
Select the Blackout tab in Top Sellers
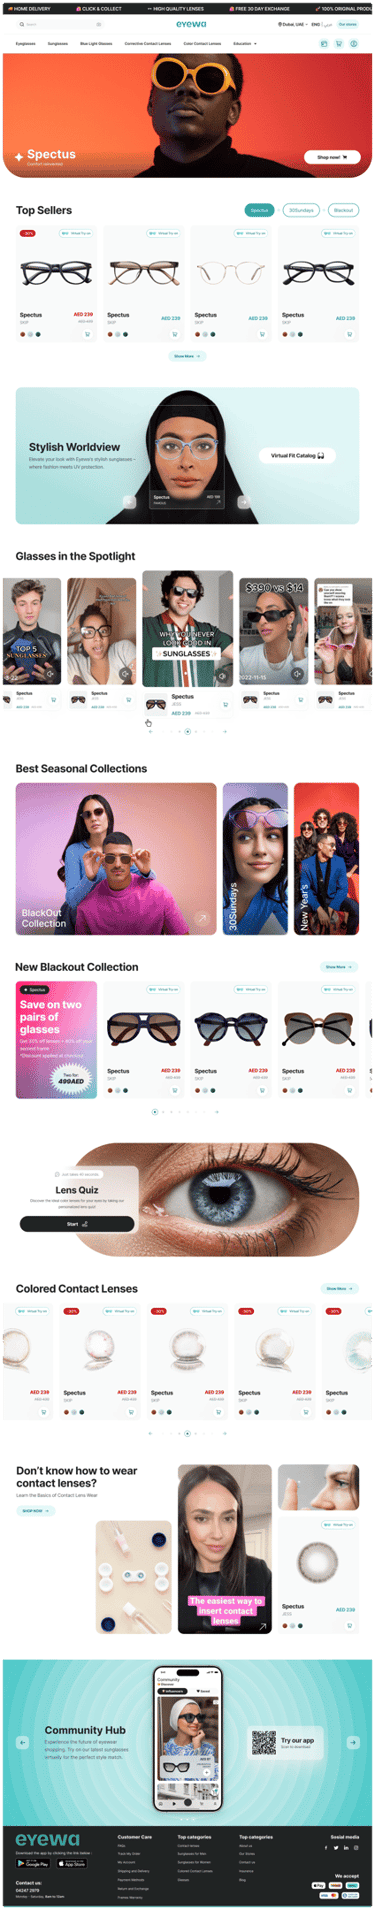[x=343, y=210]
